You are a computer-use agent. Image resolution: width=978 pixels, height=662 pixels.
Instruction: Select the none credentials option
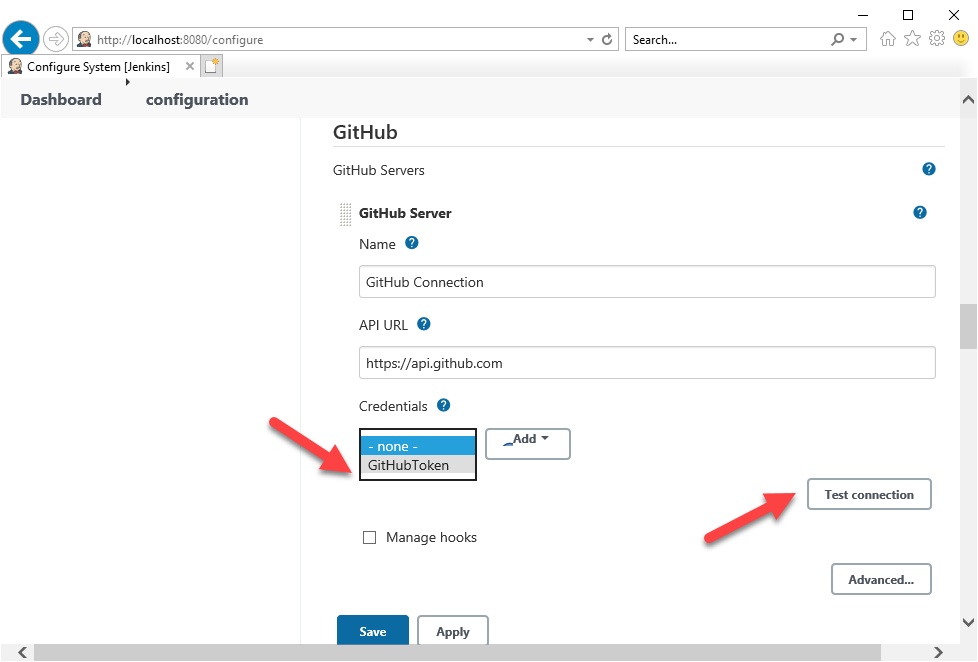pos(418,446)
